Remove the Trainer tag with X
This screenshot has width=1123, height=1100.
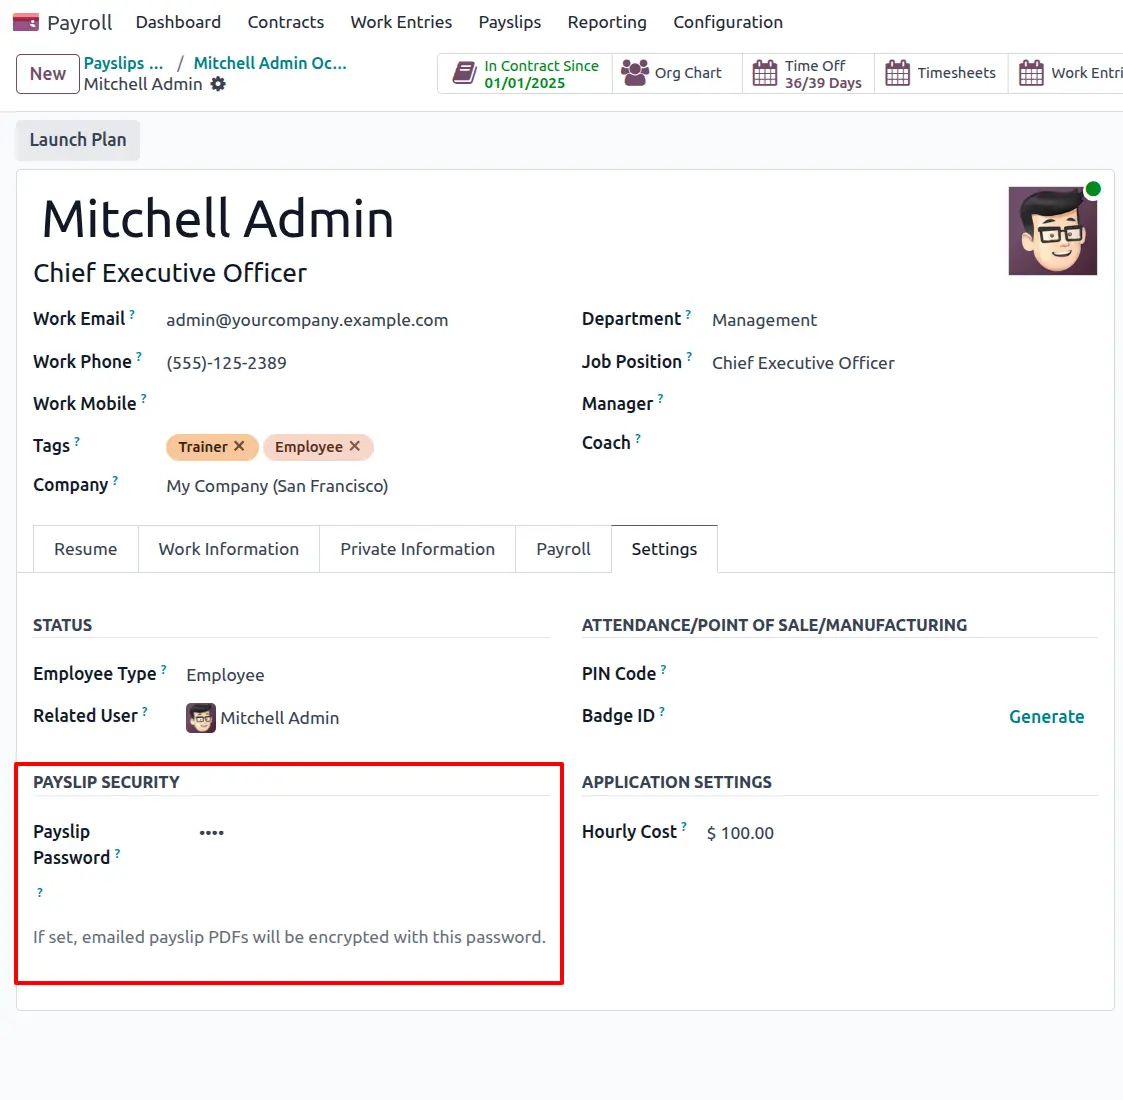[239, 446]
